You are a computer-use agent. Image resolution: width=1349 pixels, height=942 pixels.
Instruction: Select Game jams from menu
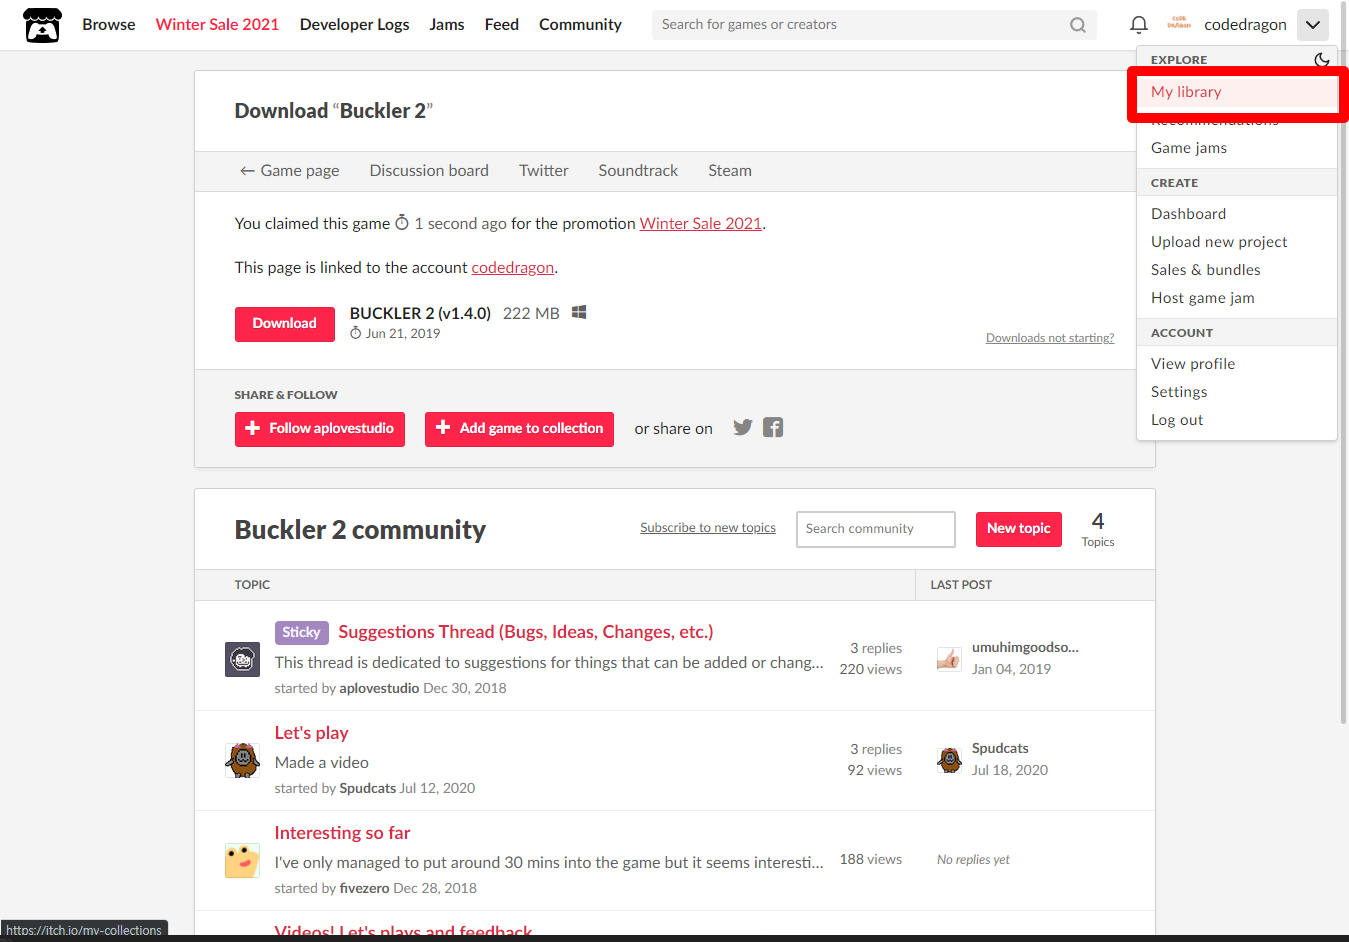[x=1237, y=148]
